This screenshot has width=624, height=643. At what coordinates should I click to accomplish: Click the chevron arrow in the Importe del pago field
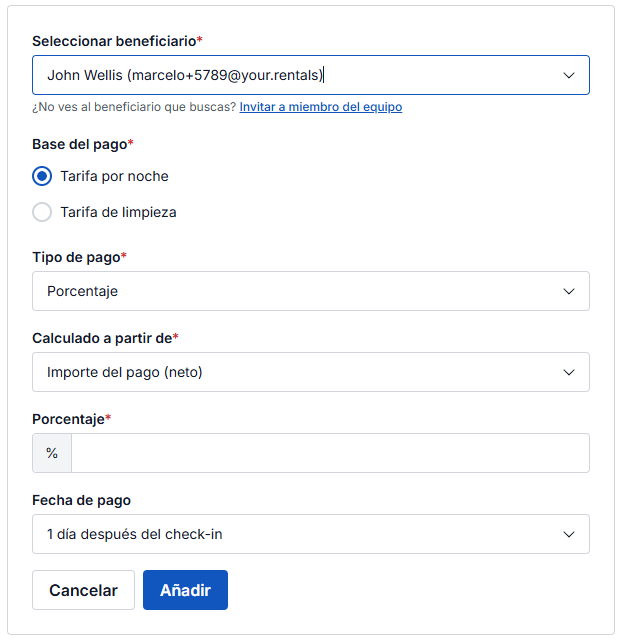(569, 372)
